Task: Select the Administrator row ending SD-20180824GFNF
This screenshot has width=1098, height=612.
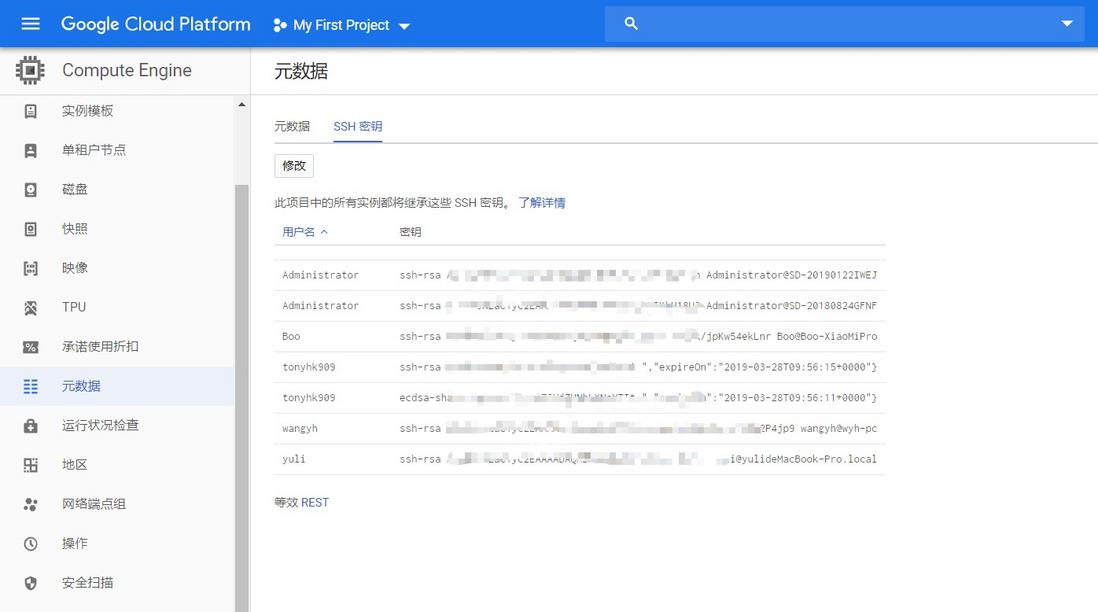Action: click(580, 306)
